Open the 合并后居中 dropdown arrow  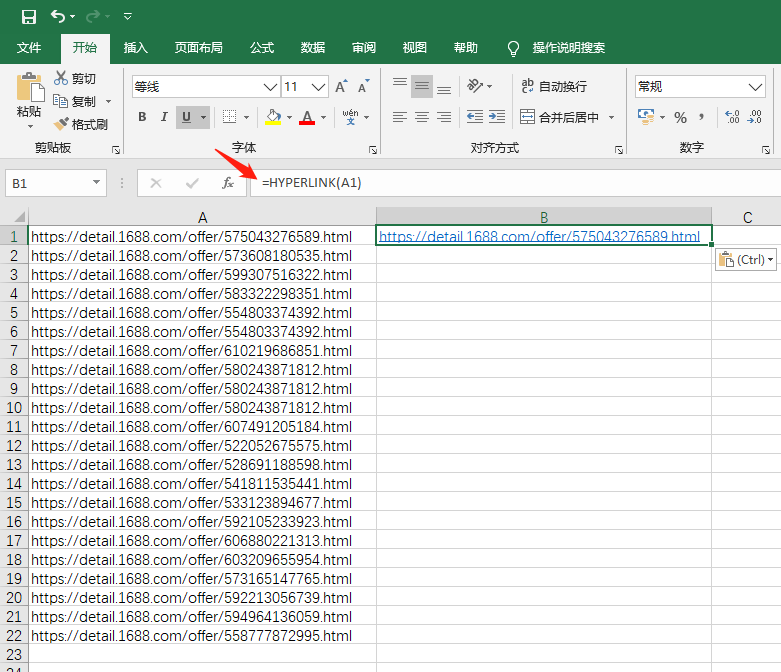(x=611, y=118)
